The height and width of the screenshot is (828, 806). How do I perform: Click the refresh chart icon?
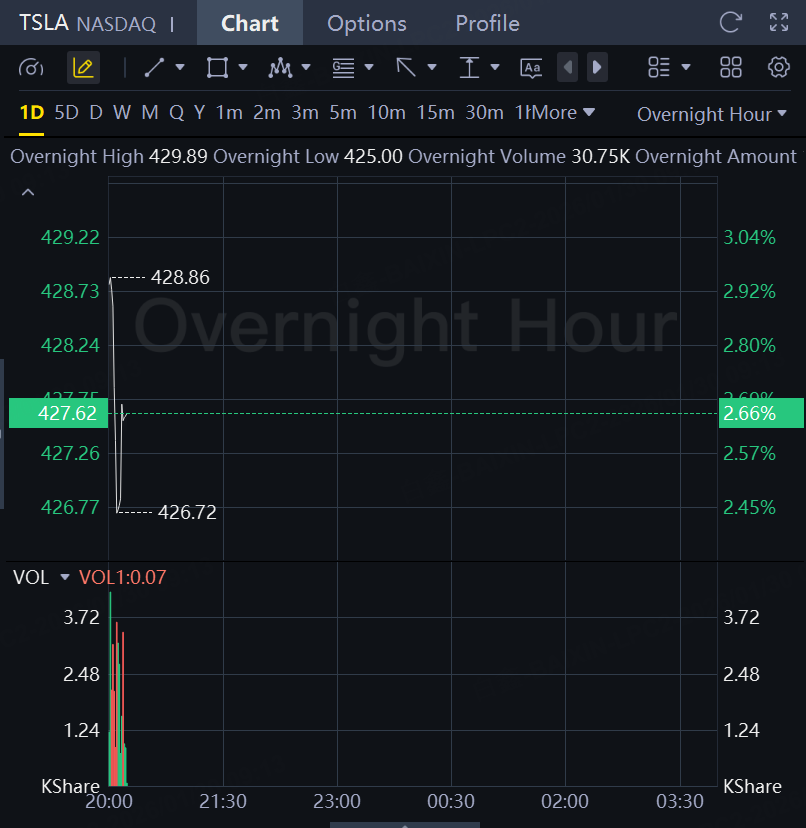tap(731, 22)
